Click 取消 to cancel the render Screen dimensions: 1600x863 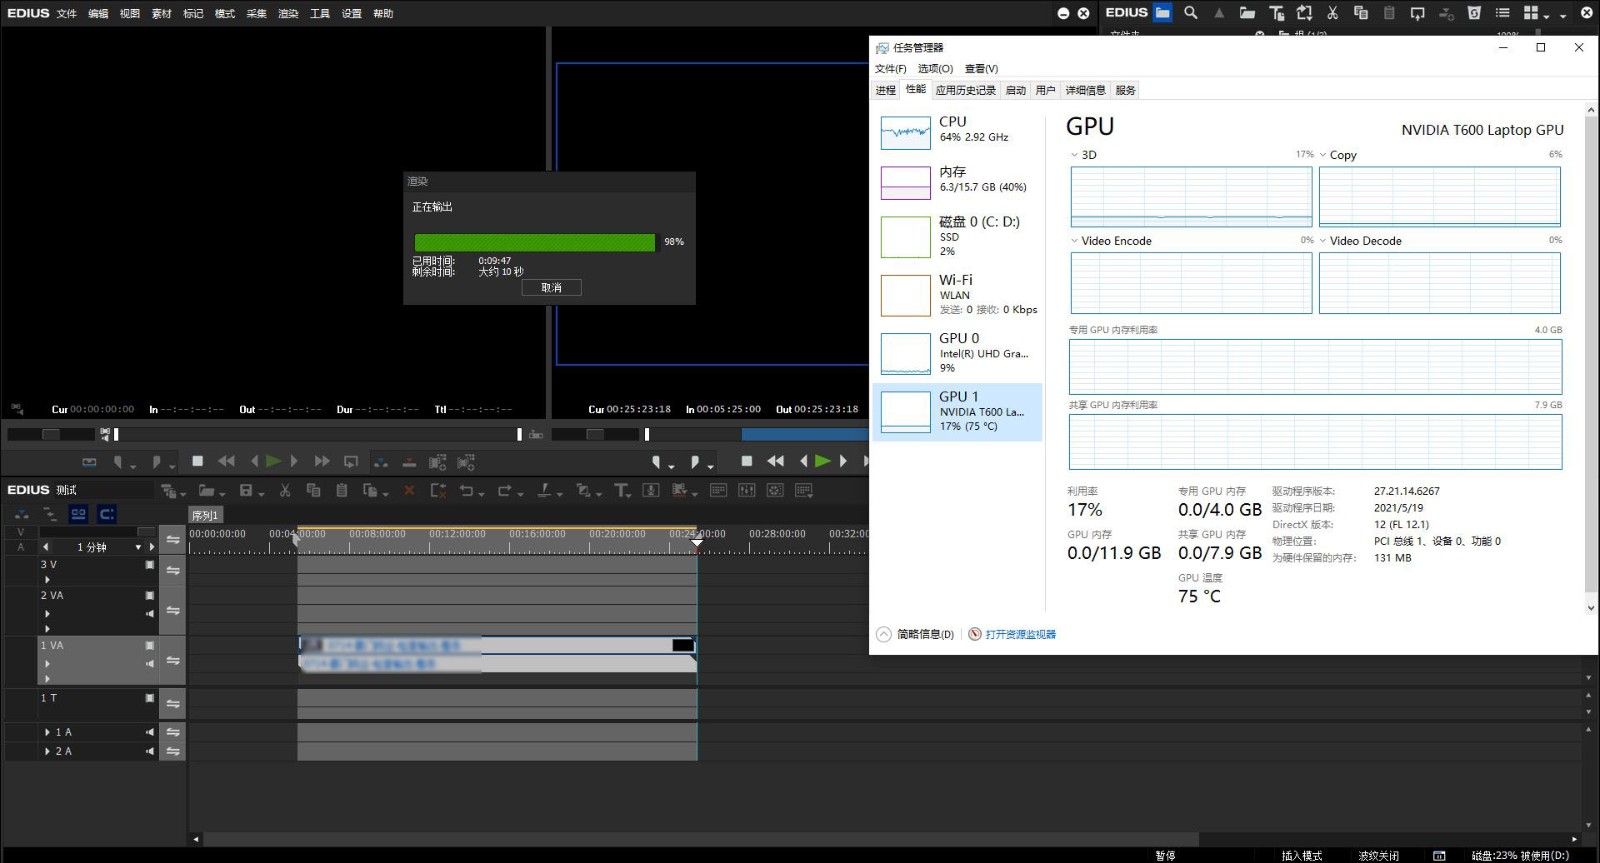tap(551, 287)
